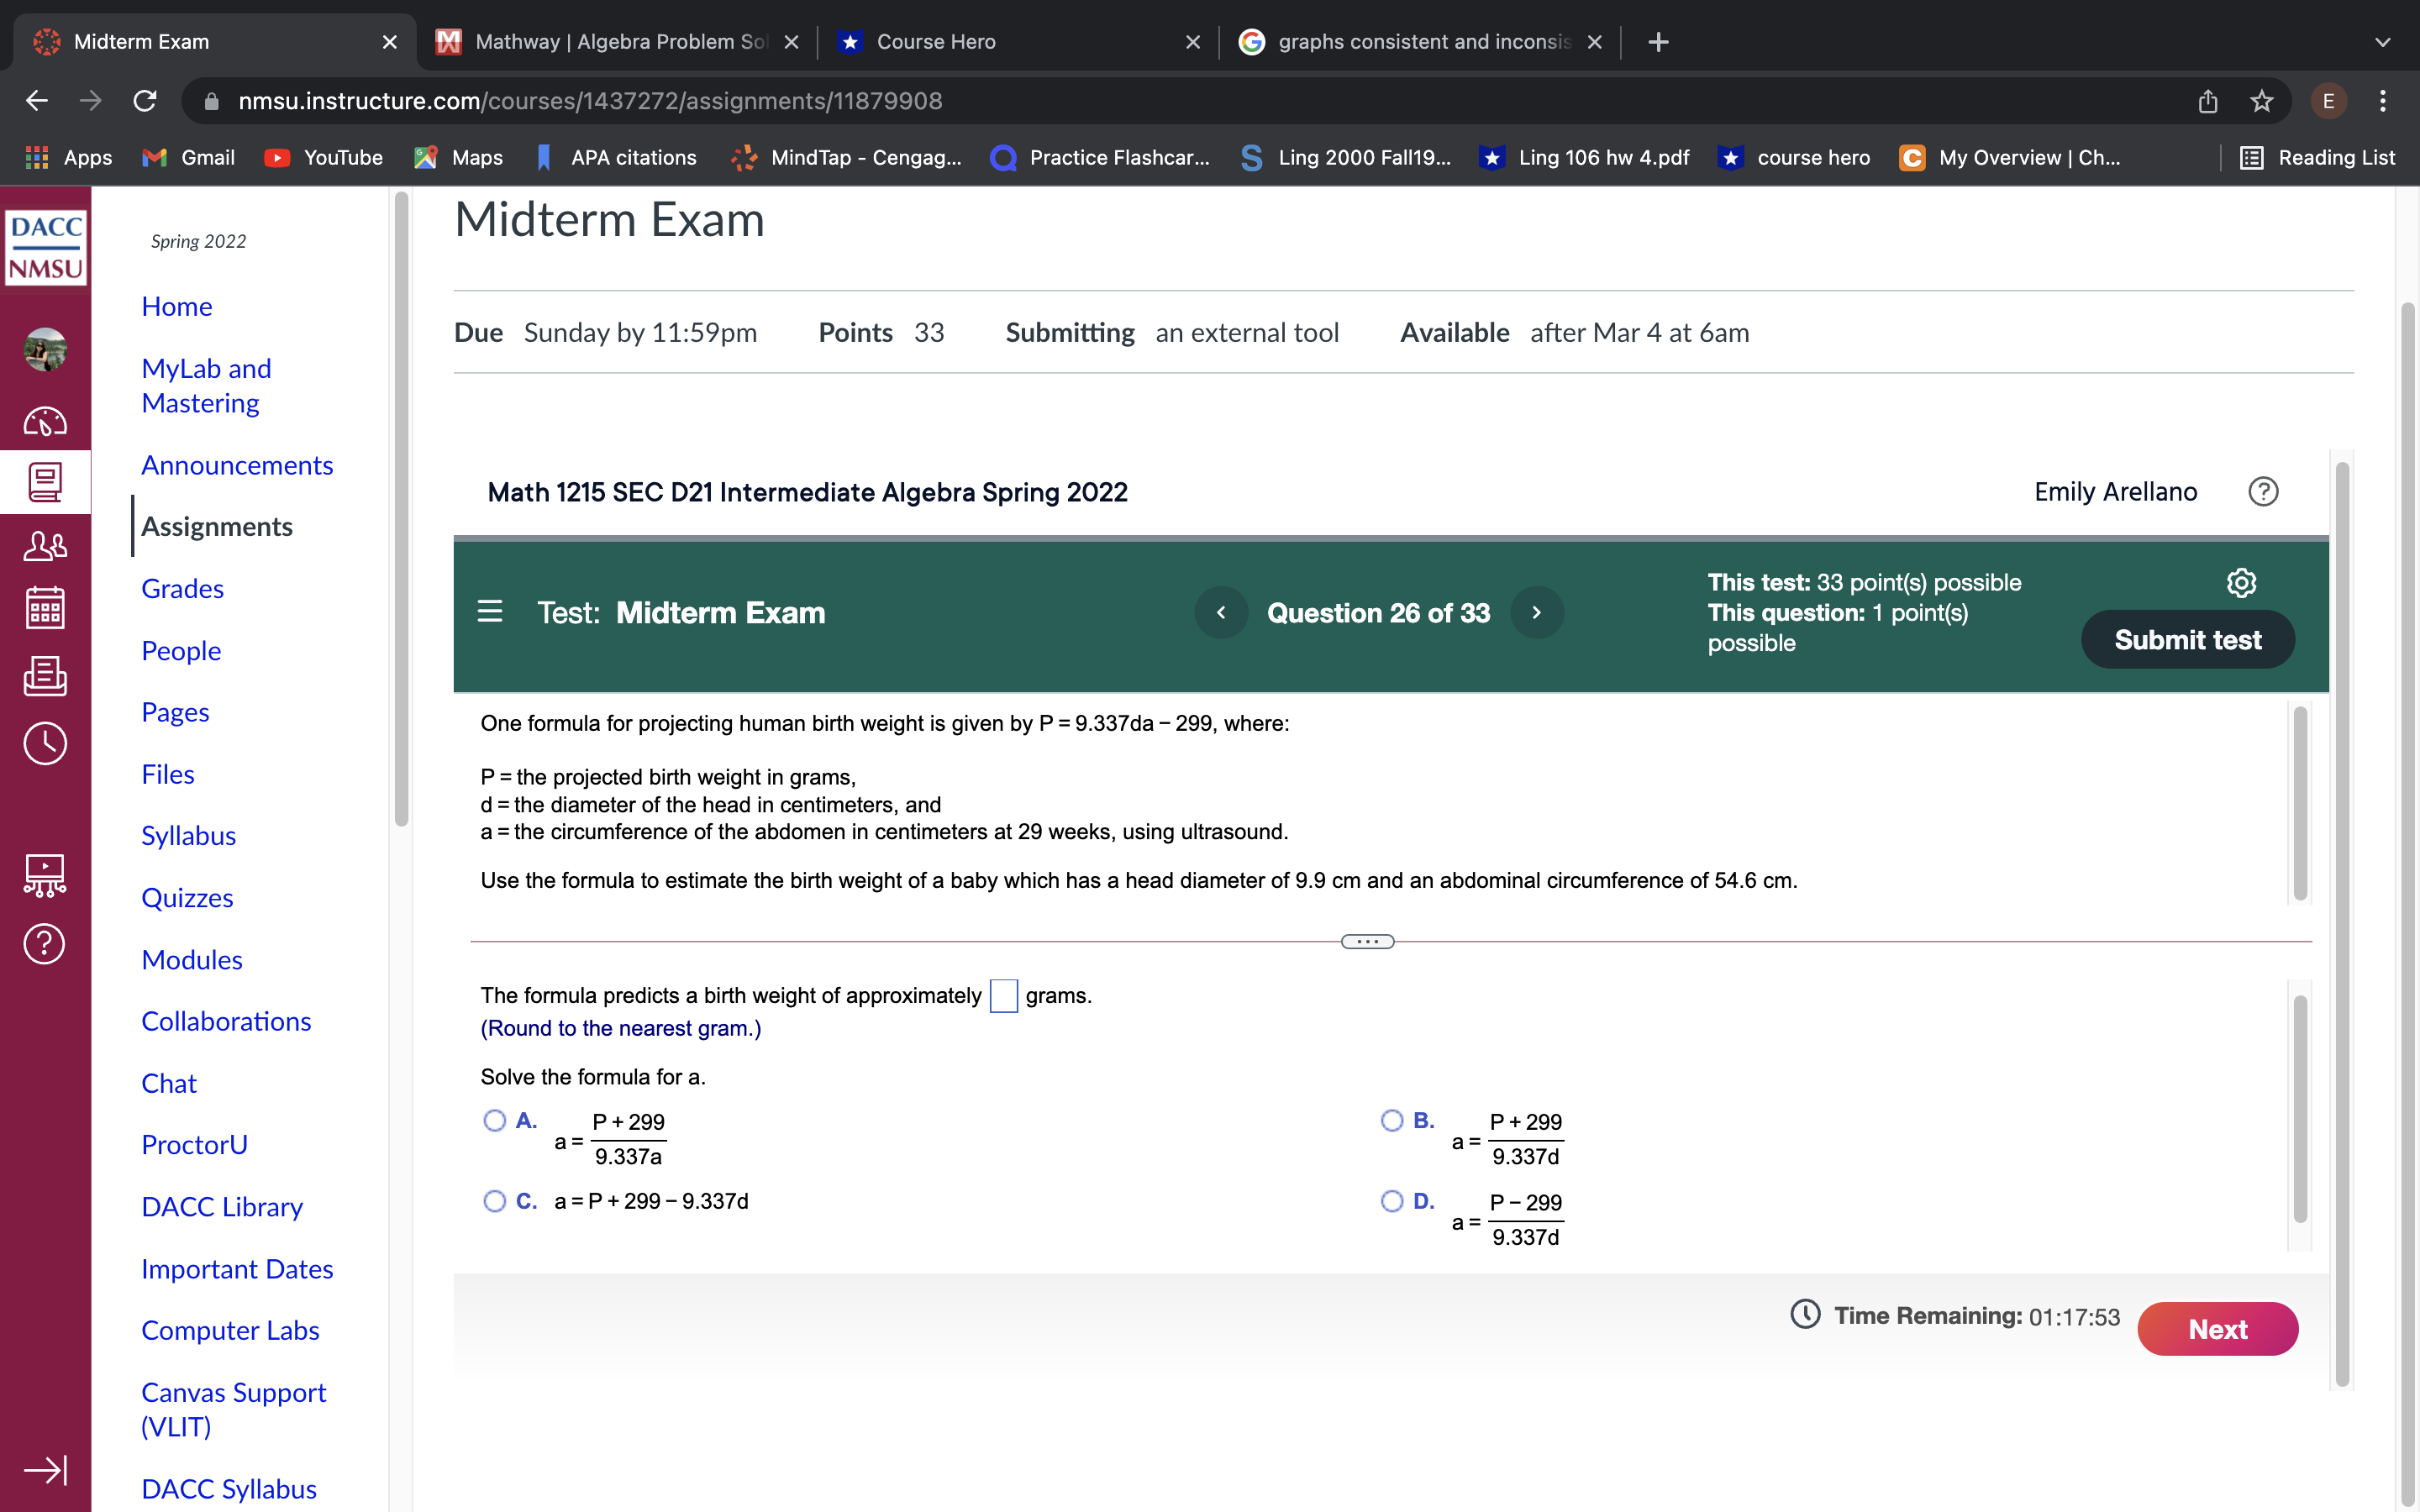Viewport: 2420px width, 1512px height.
Task: Click the Assignments tab in sidebar
Action: [x=216, y=524]
